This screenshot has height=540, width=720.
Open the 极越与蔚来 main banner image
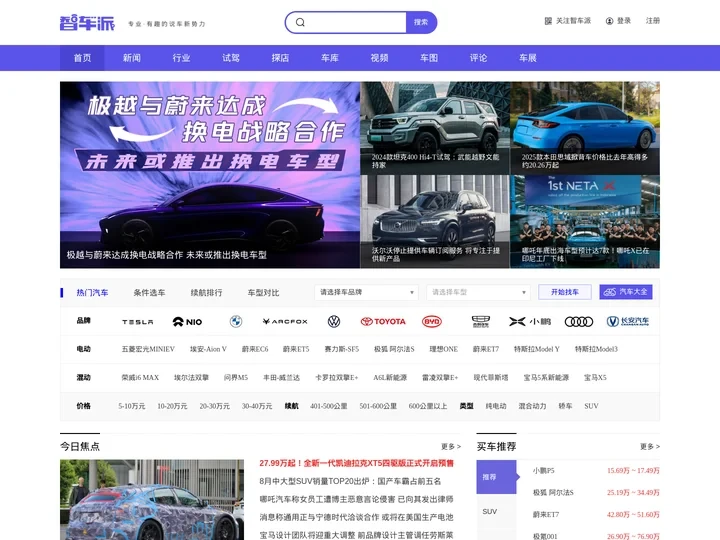[210, 174]
